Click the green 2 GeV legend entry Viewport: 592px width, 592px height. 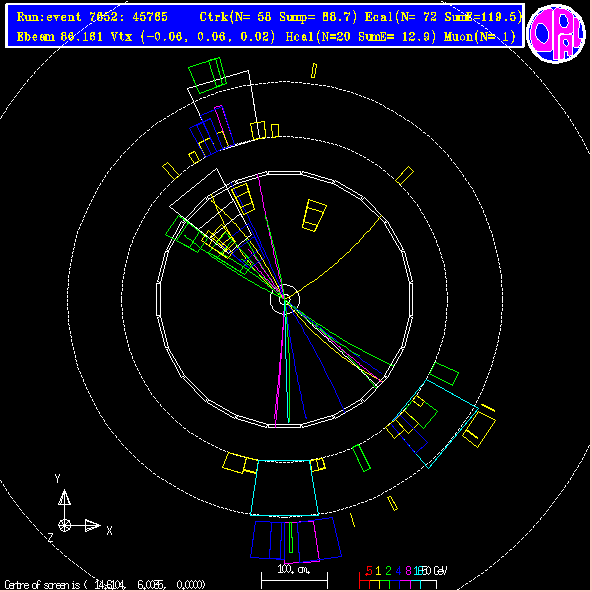388,570
